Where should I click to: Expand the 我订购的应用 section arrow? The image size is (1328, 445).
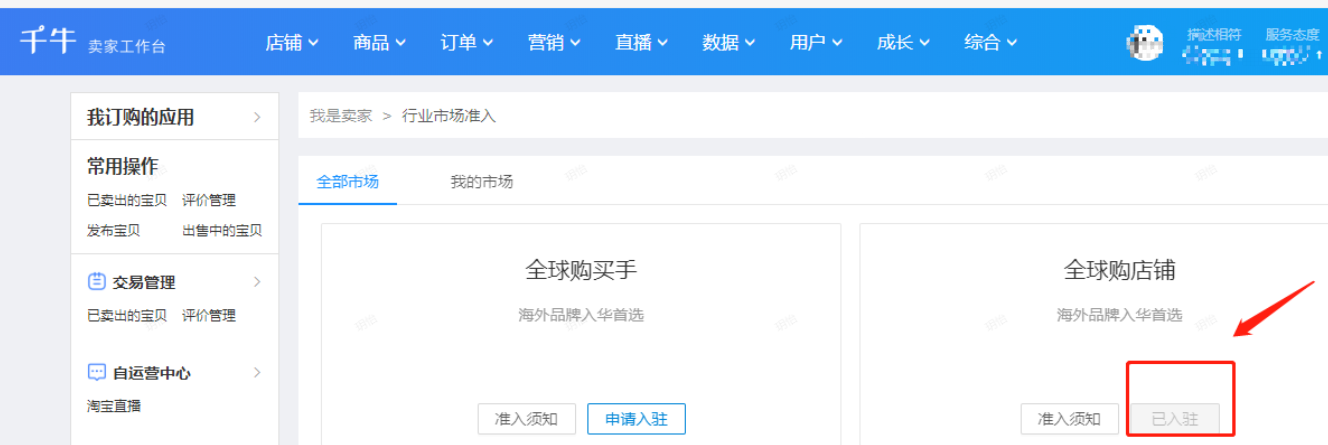(x=257, y=118)
